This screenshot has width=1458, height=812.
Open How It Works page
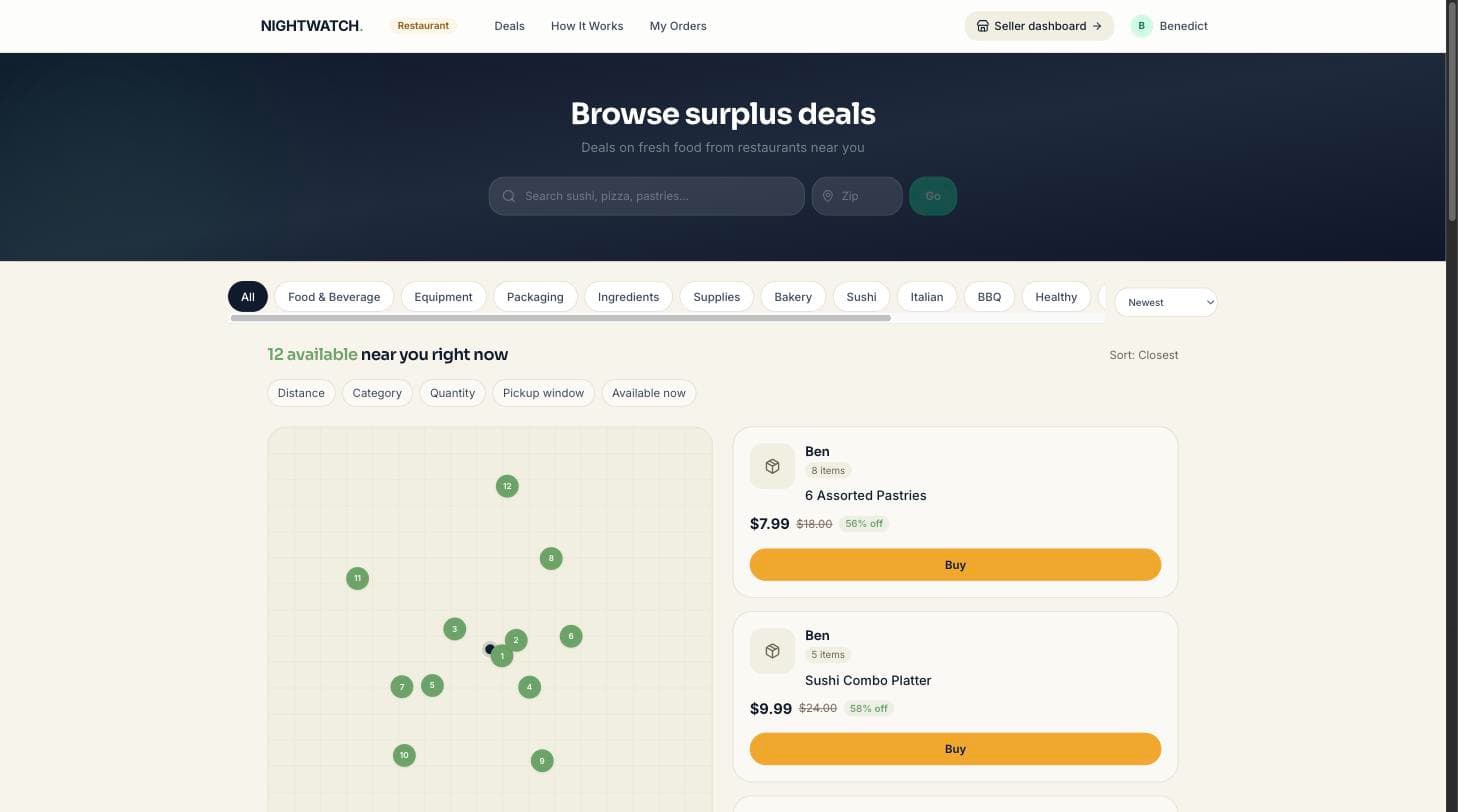(587, 26)
